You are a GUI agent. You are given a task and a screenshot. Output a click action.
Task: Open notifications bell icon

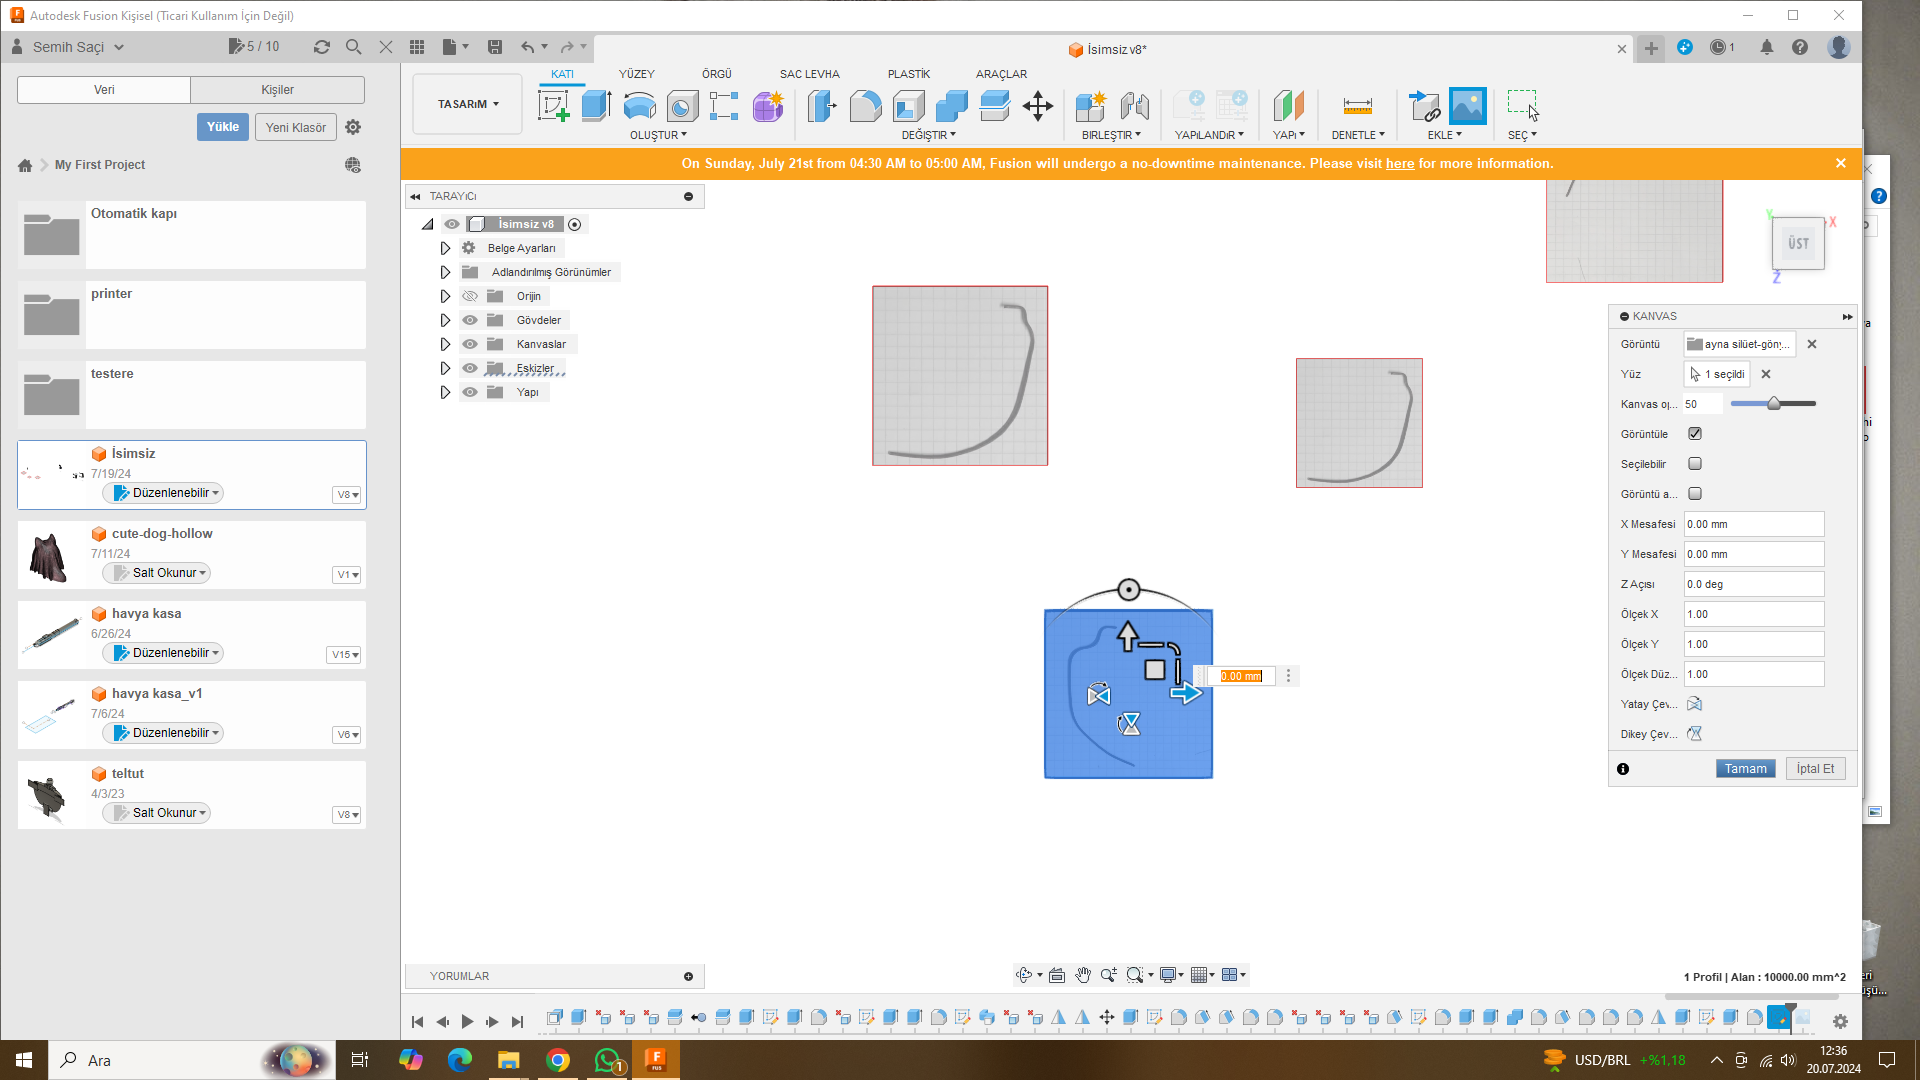1766,47
